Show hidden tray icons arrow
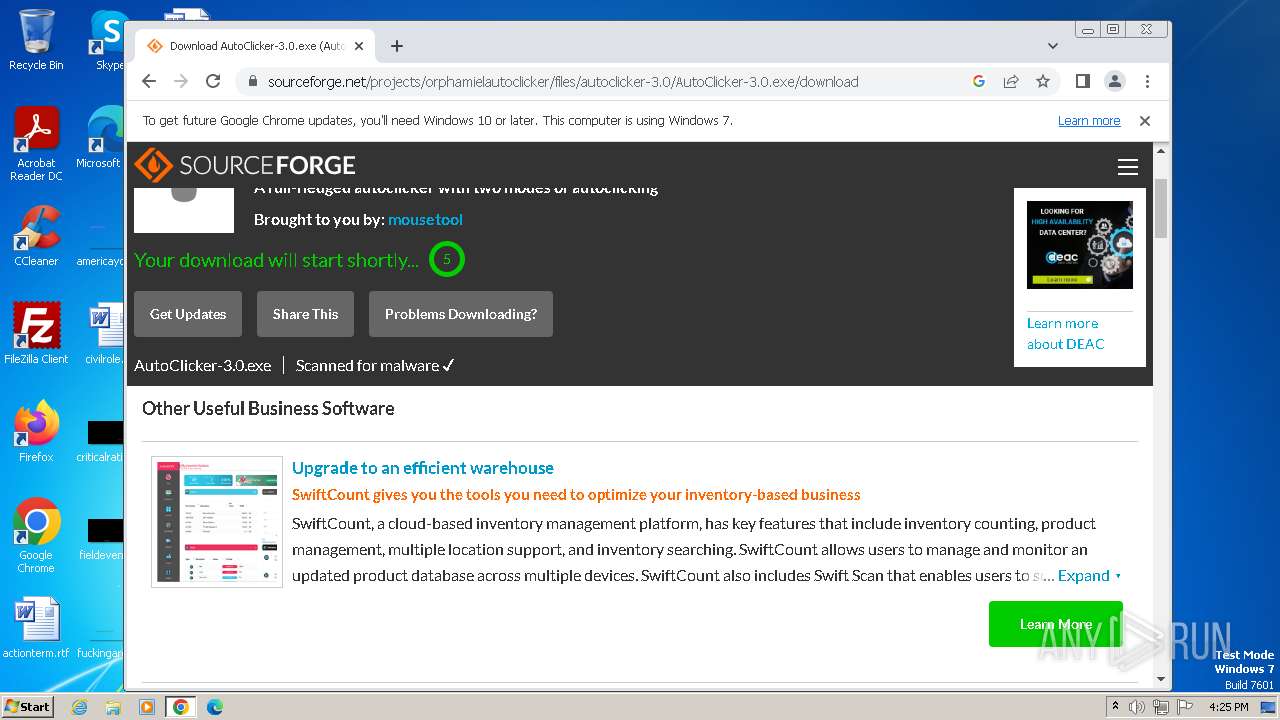Image resolution: width=1280 pixels, height=720 pixels. (1116, 706)
